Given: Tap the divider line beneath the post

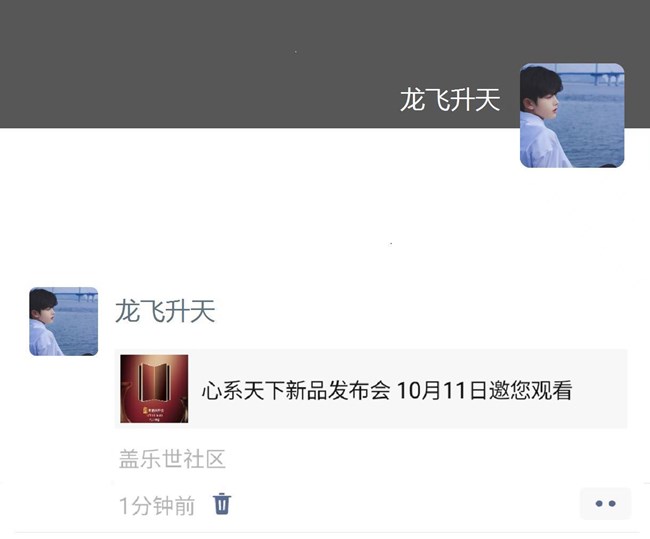Looking at the screenshot, I should click(327, 532).
